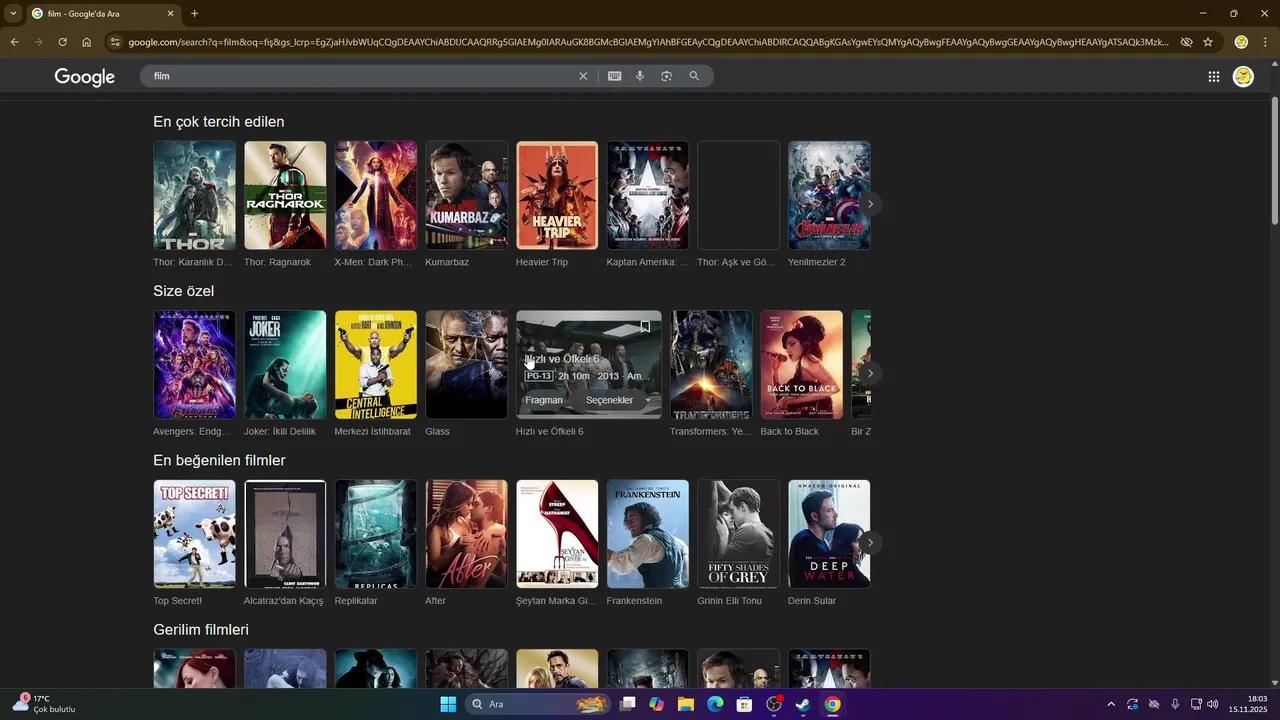Open Steam from the taskbar

[803, 704]
